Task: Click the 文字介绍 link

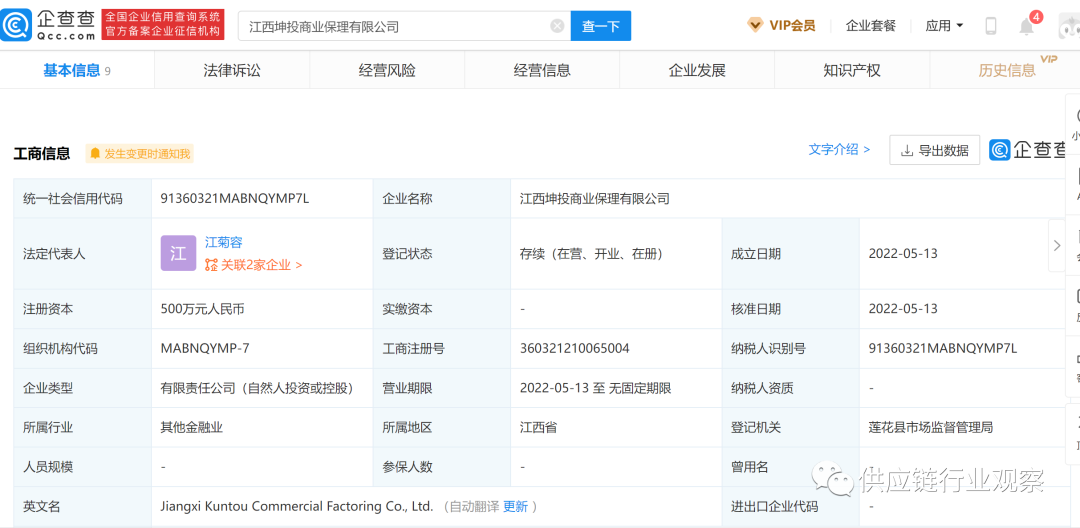Action: click(839, 149)
